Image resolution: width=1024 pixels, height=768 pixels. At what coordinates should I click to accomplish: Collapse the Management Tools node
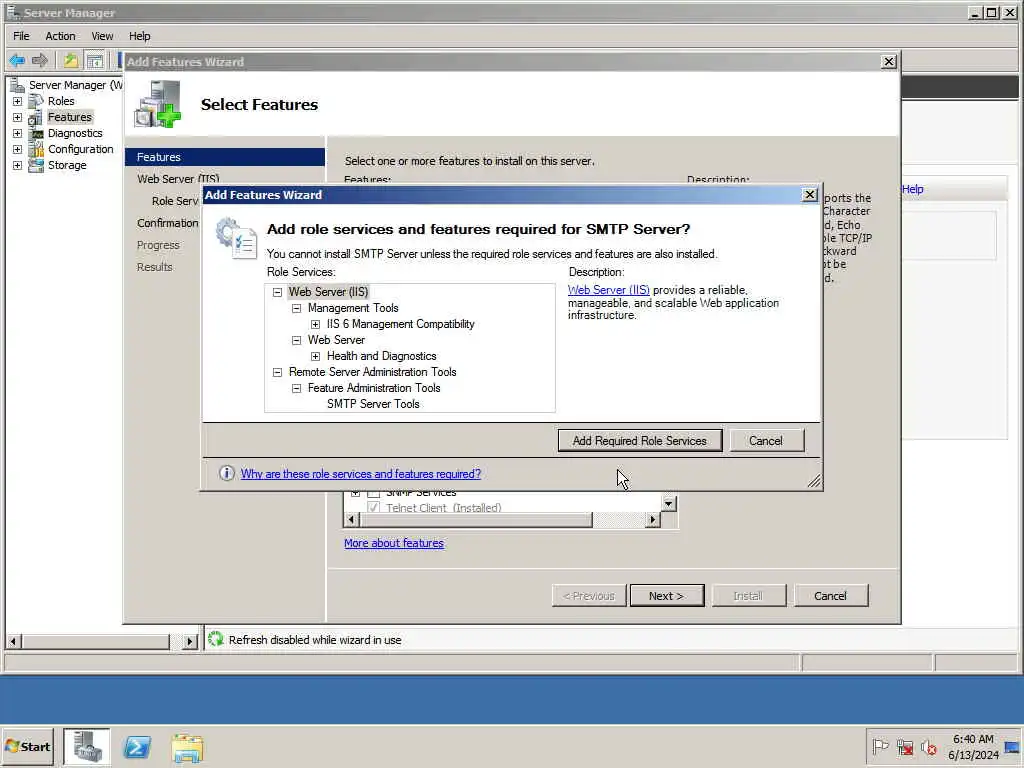296,308
